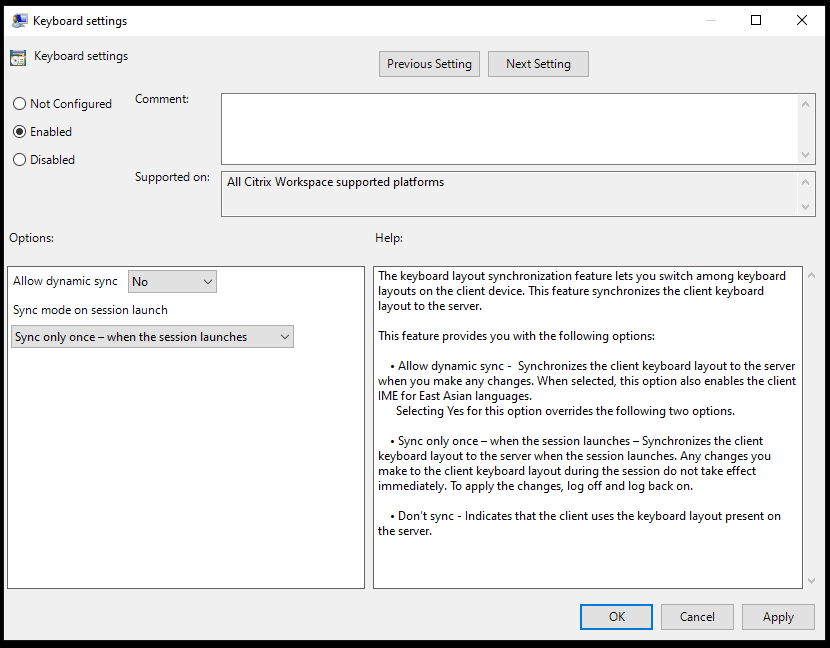
Task: Click the Comment box scroll down arrow
Action: [806, 155]
